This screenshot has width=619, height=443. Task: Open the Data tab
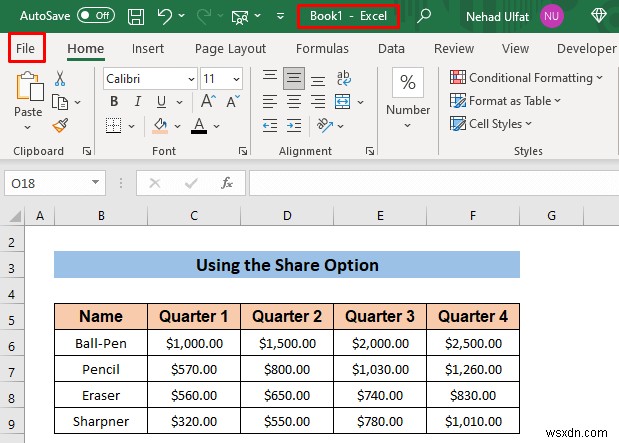coord(391,49)
